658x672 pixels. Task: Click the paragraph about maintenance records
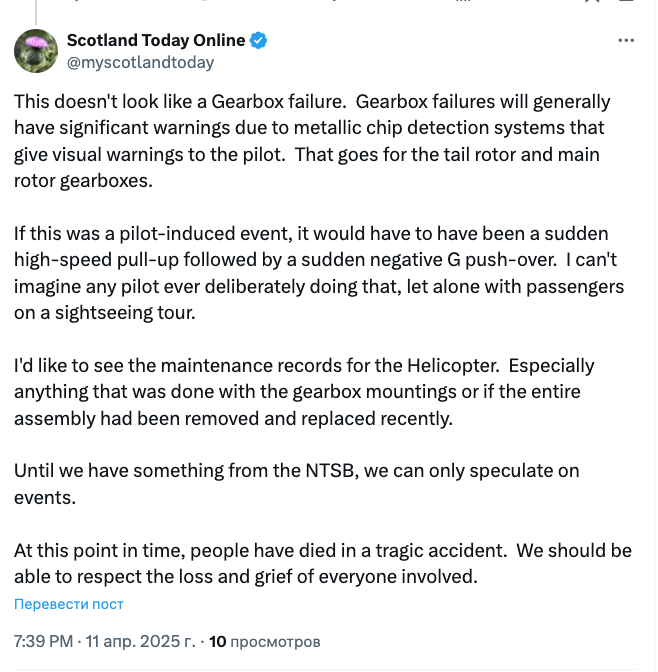(x=304, y=392)
